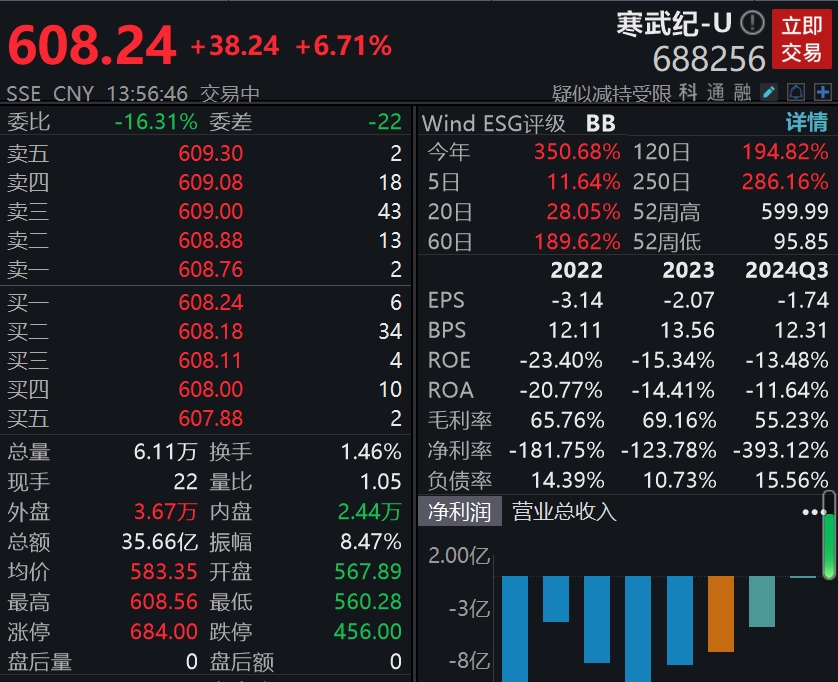The height and width of the screenshot is (682, 838).
Task: Click the 总额 value 35.66亿
Action: pos(159,542)
